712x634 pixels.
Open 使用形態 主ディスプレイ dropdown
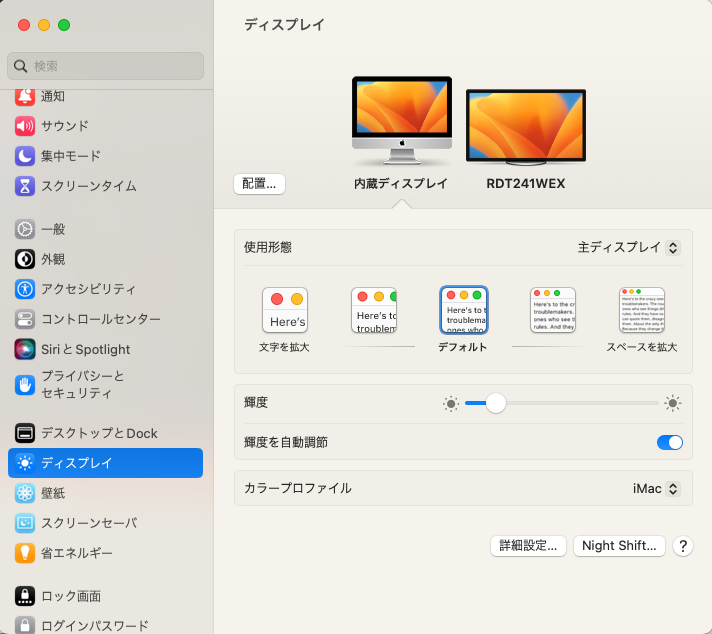629,247
